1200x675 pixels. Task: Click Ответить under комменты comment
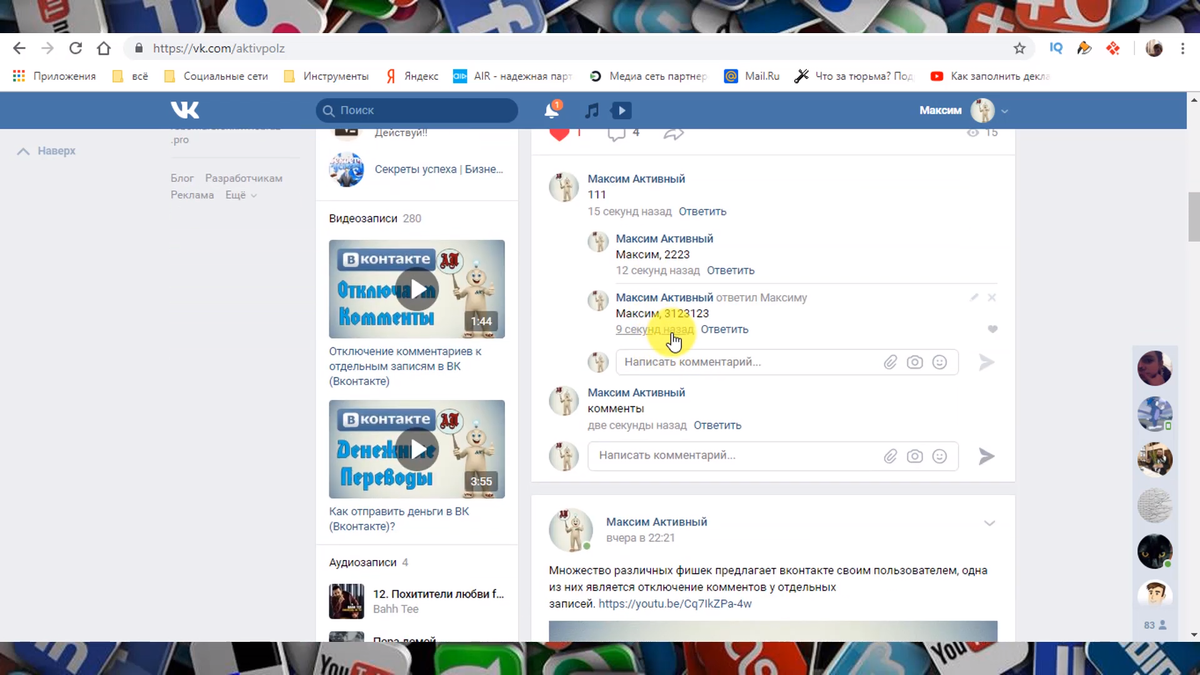tap(717, 425)
